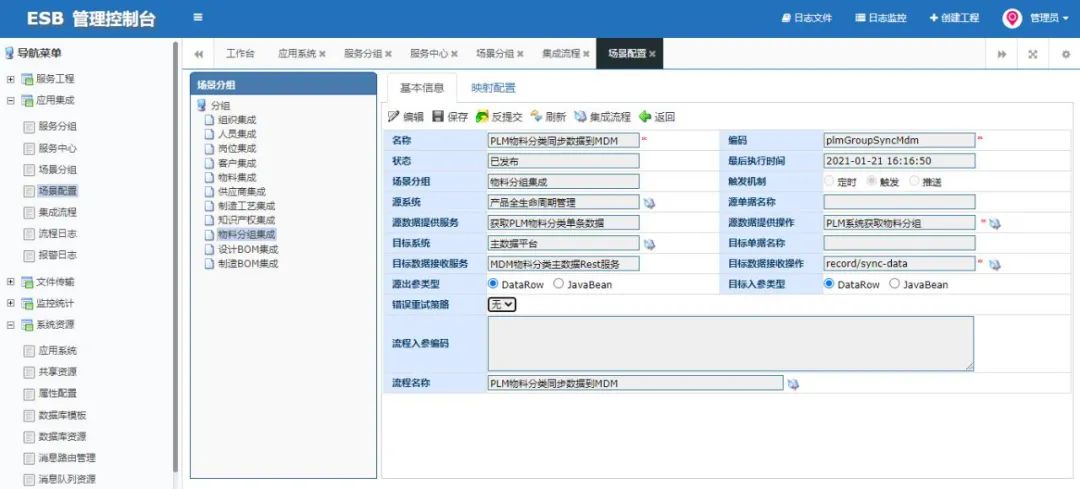This screenshot has width=1080, height=489.
Task: Close the 服务中心 tab
Action: point(454,54)
